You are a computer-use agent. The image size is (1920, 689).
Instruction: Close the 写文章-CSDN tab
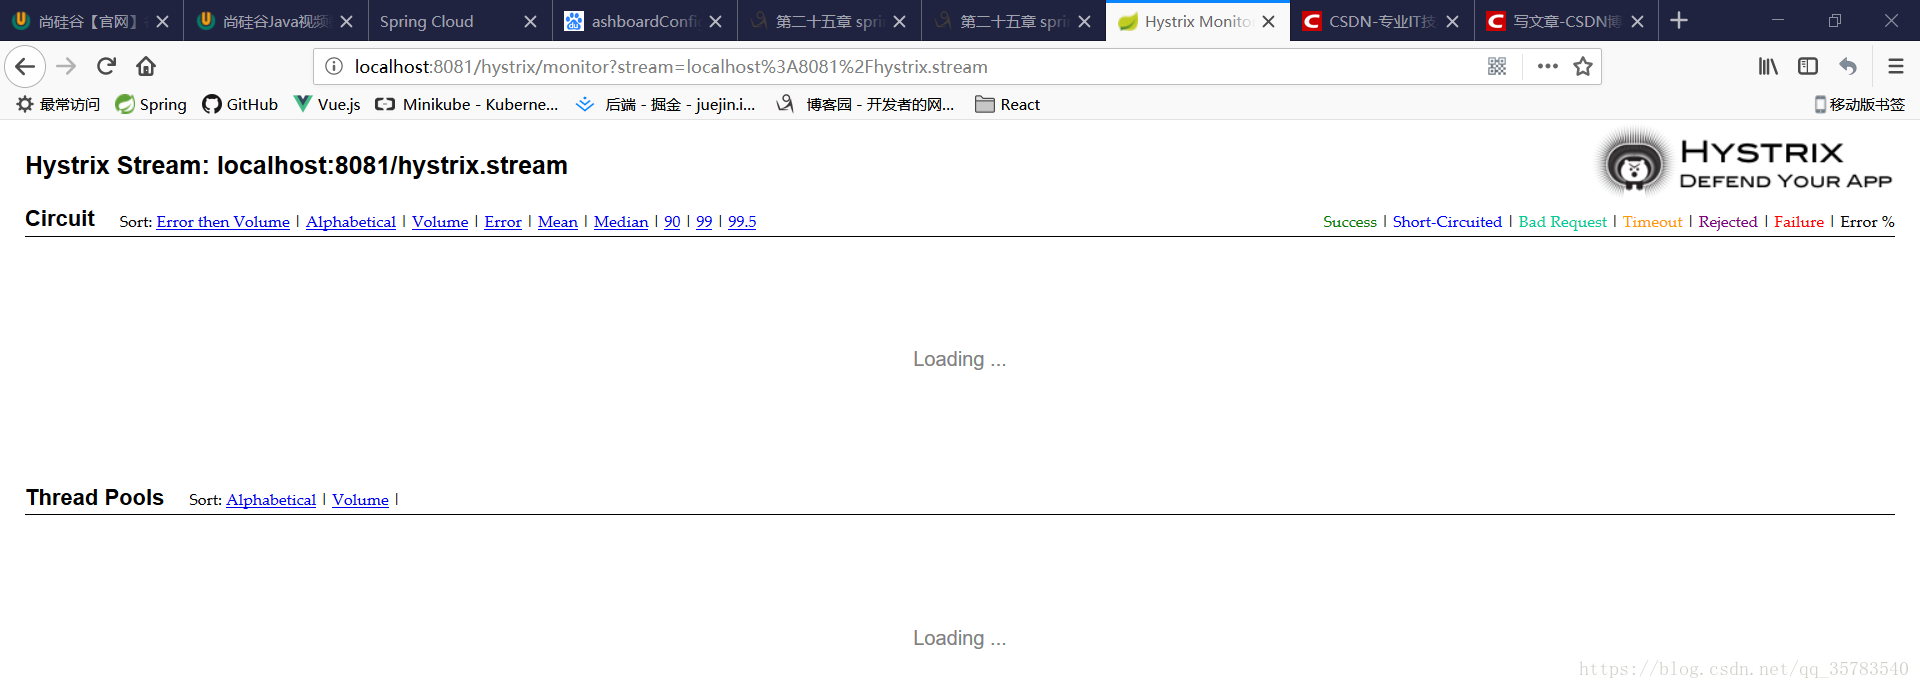1637,21
